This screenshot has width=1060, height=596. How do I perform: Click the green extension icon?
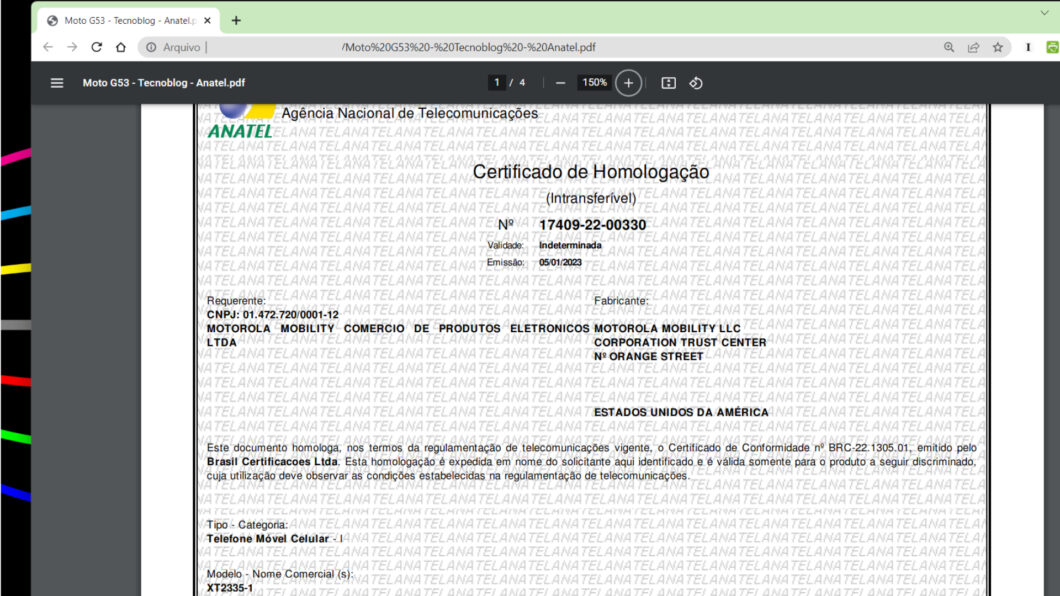coord(1053,47)
